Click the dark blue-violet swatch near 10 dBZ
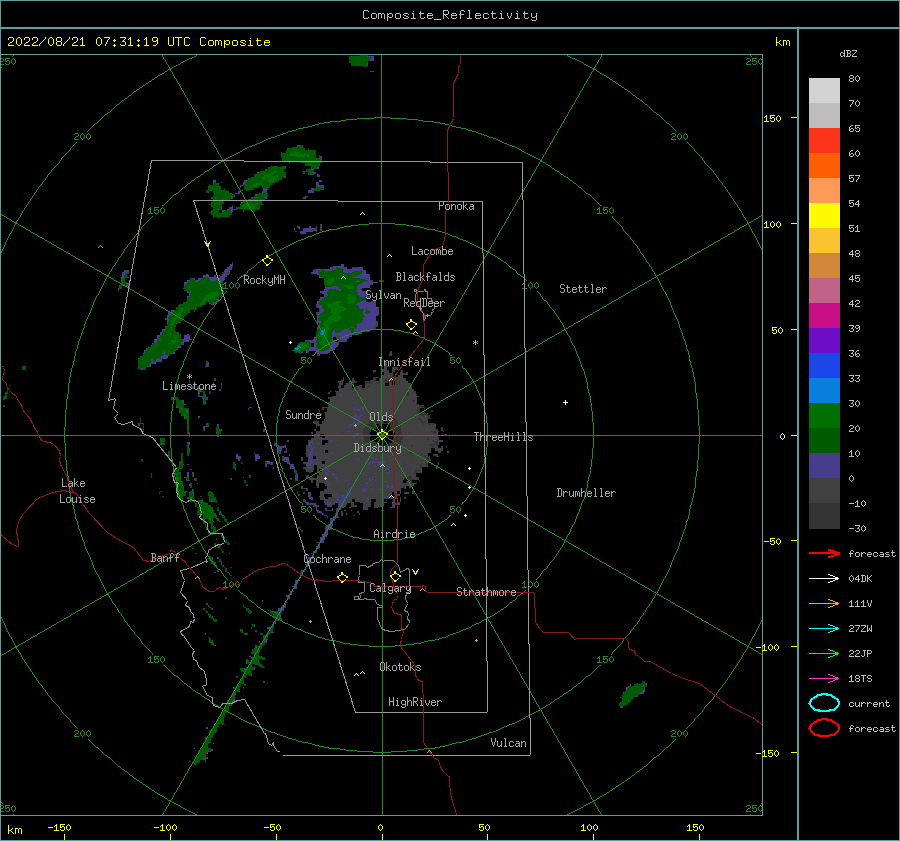 point(824,465)
